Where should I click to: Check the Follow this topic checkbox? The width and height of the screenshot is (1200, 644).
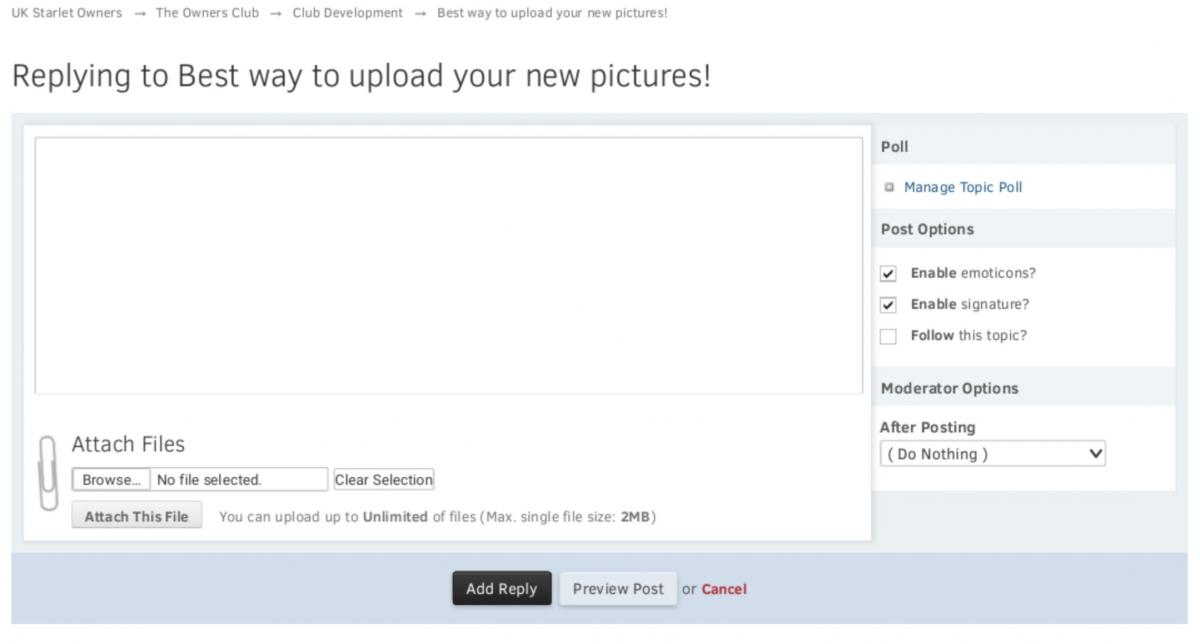888,336
